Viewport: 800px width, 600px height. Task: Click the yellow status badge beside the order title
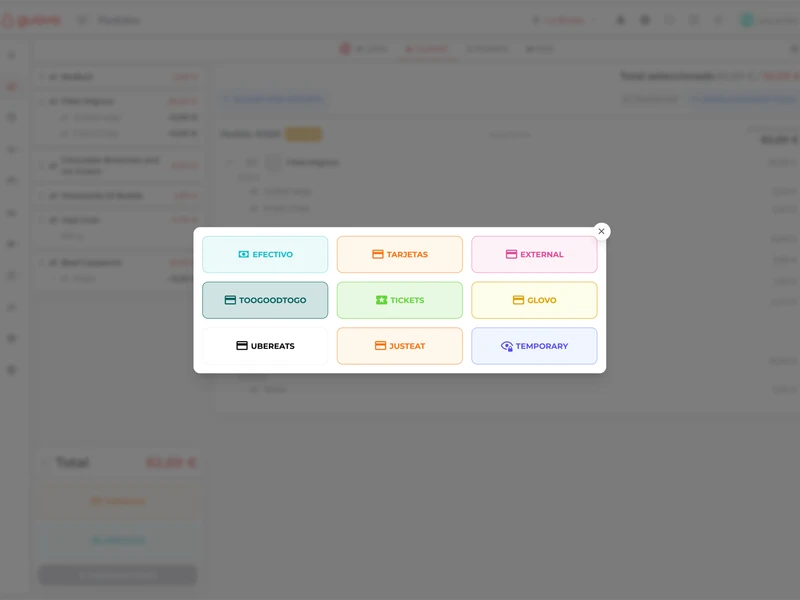point(303,134)
